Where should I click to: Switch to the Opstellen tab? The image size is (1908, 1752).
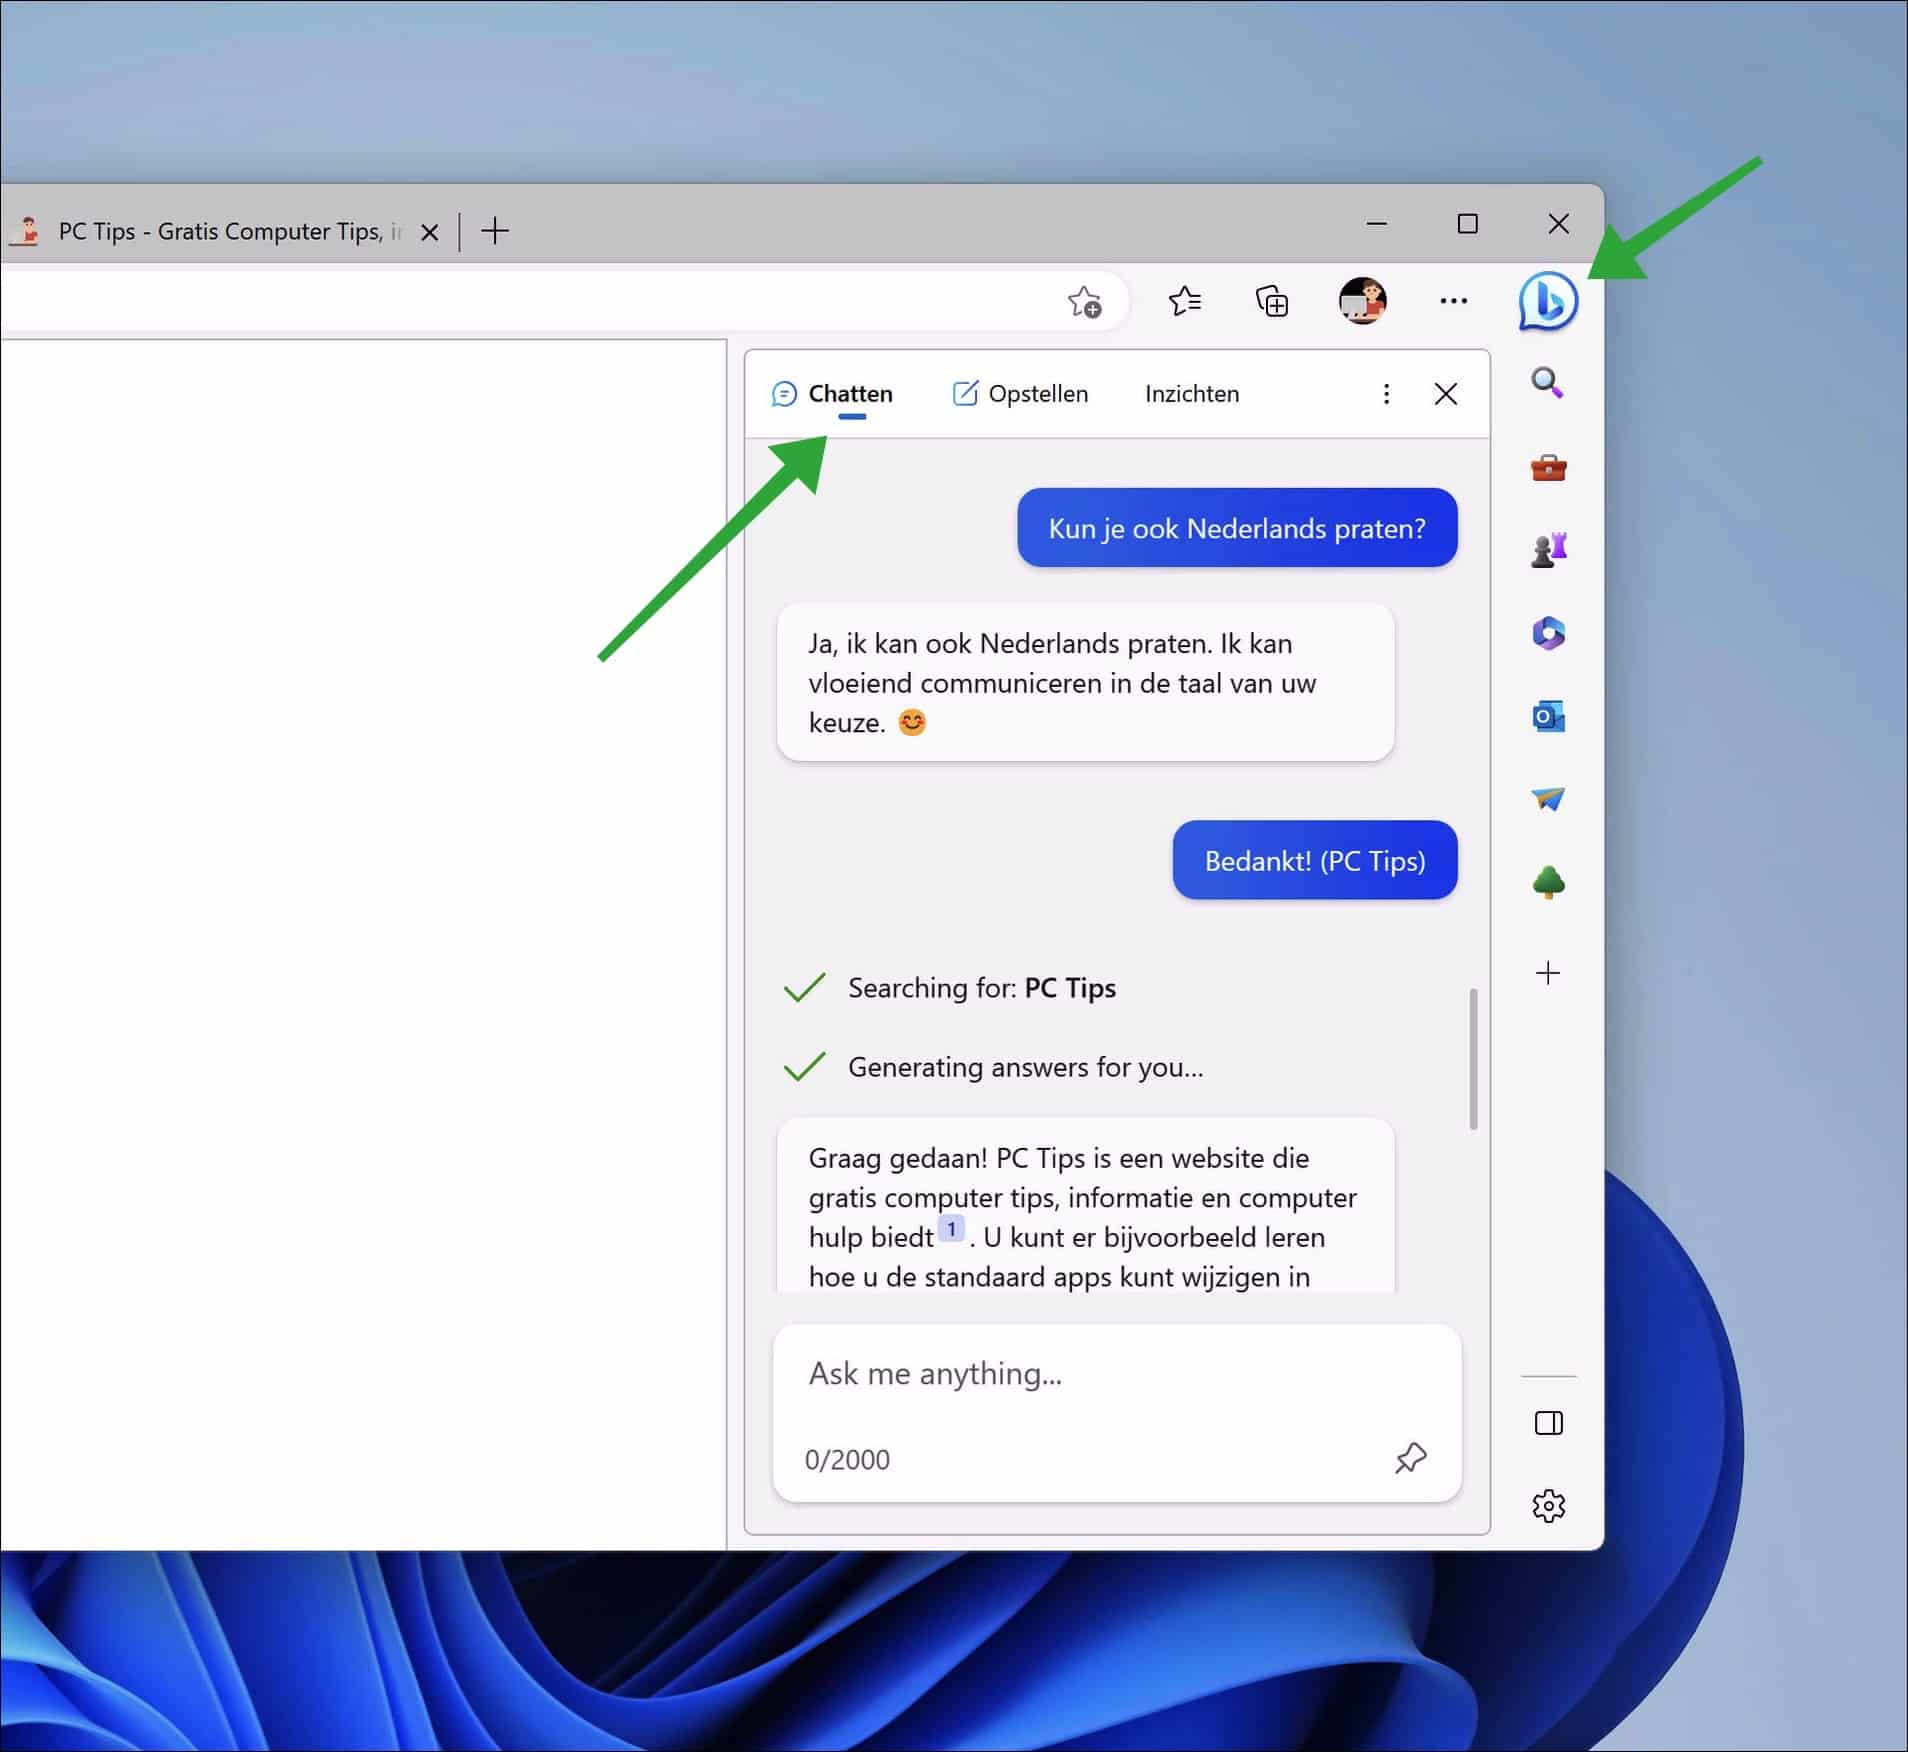pyautogui.click(x=1021, y=393)
